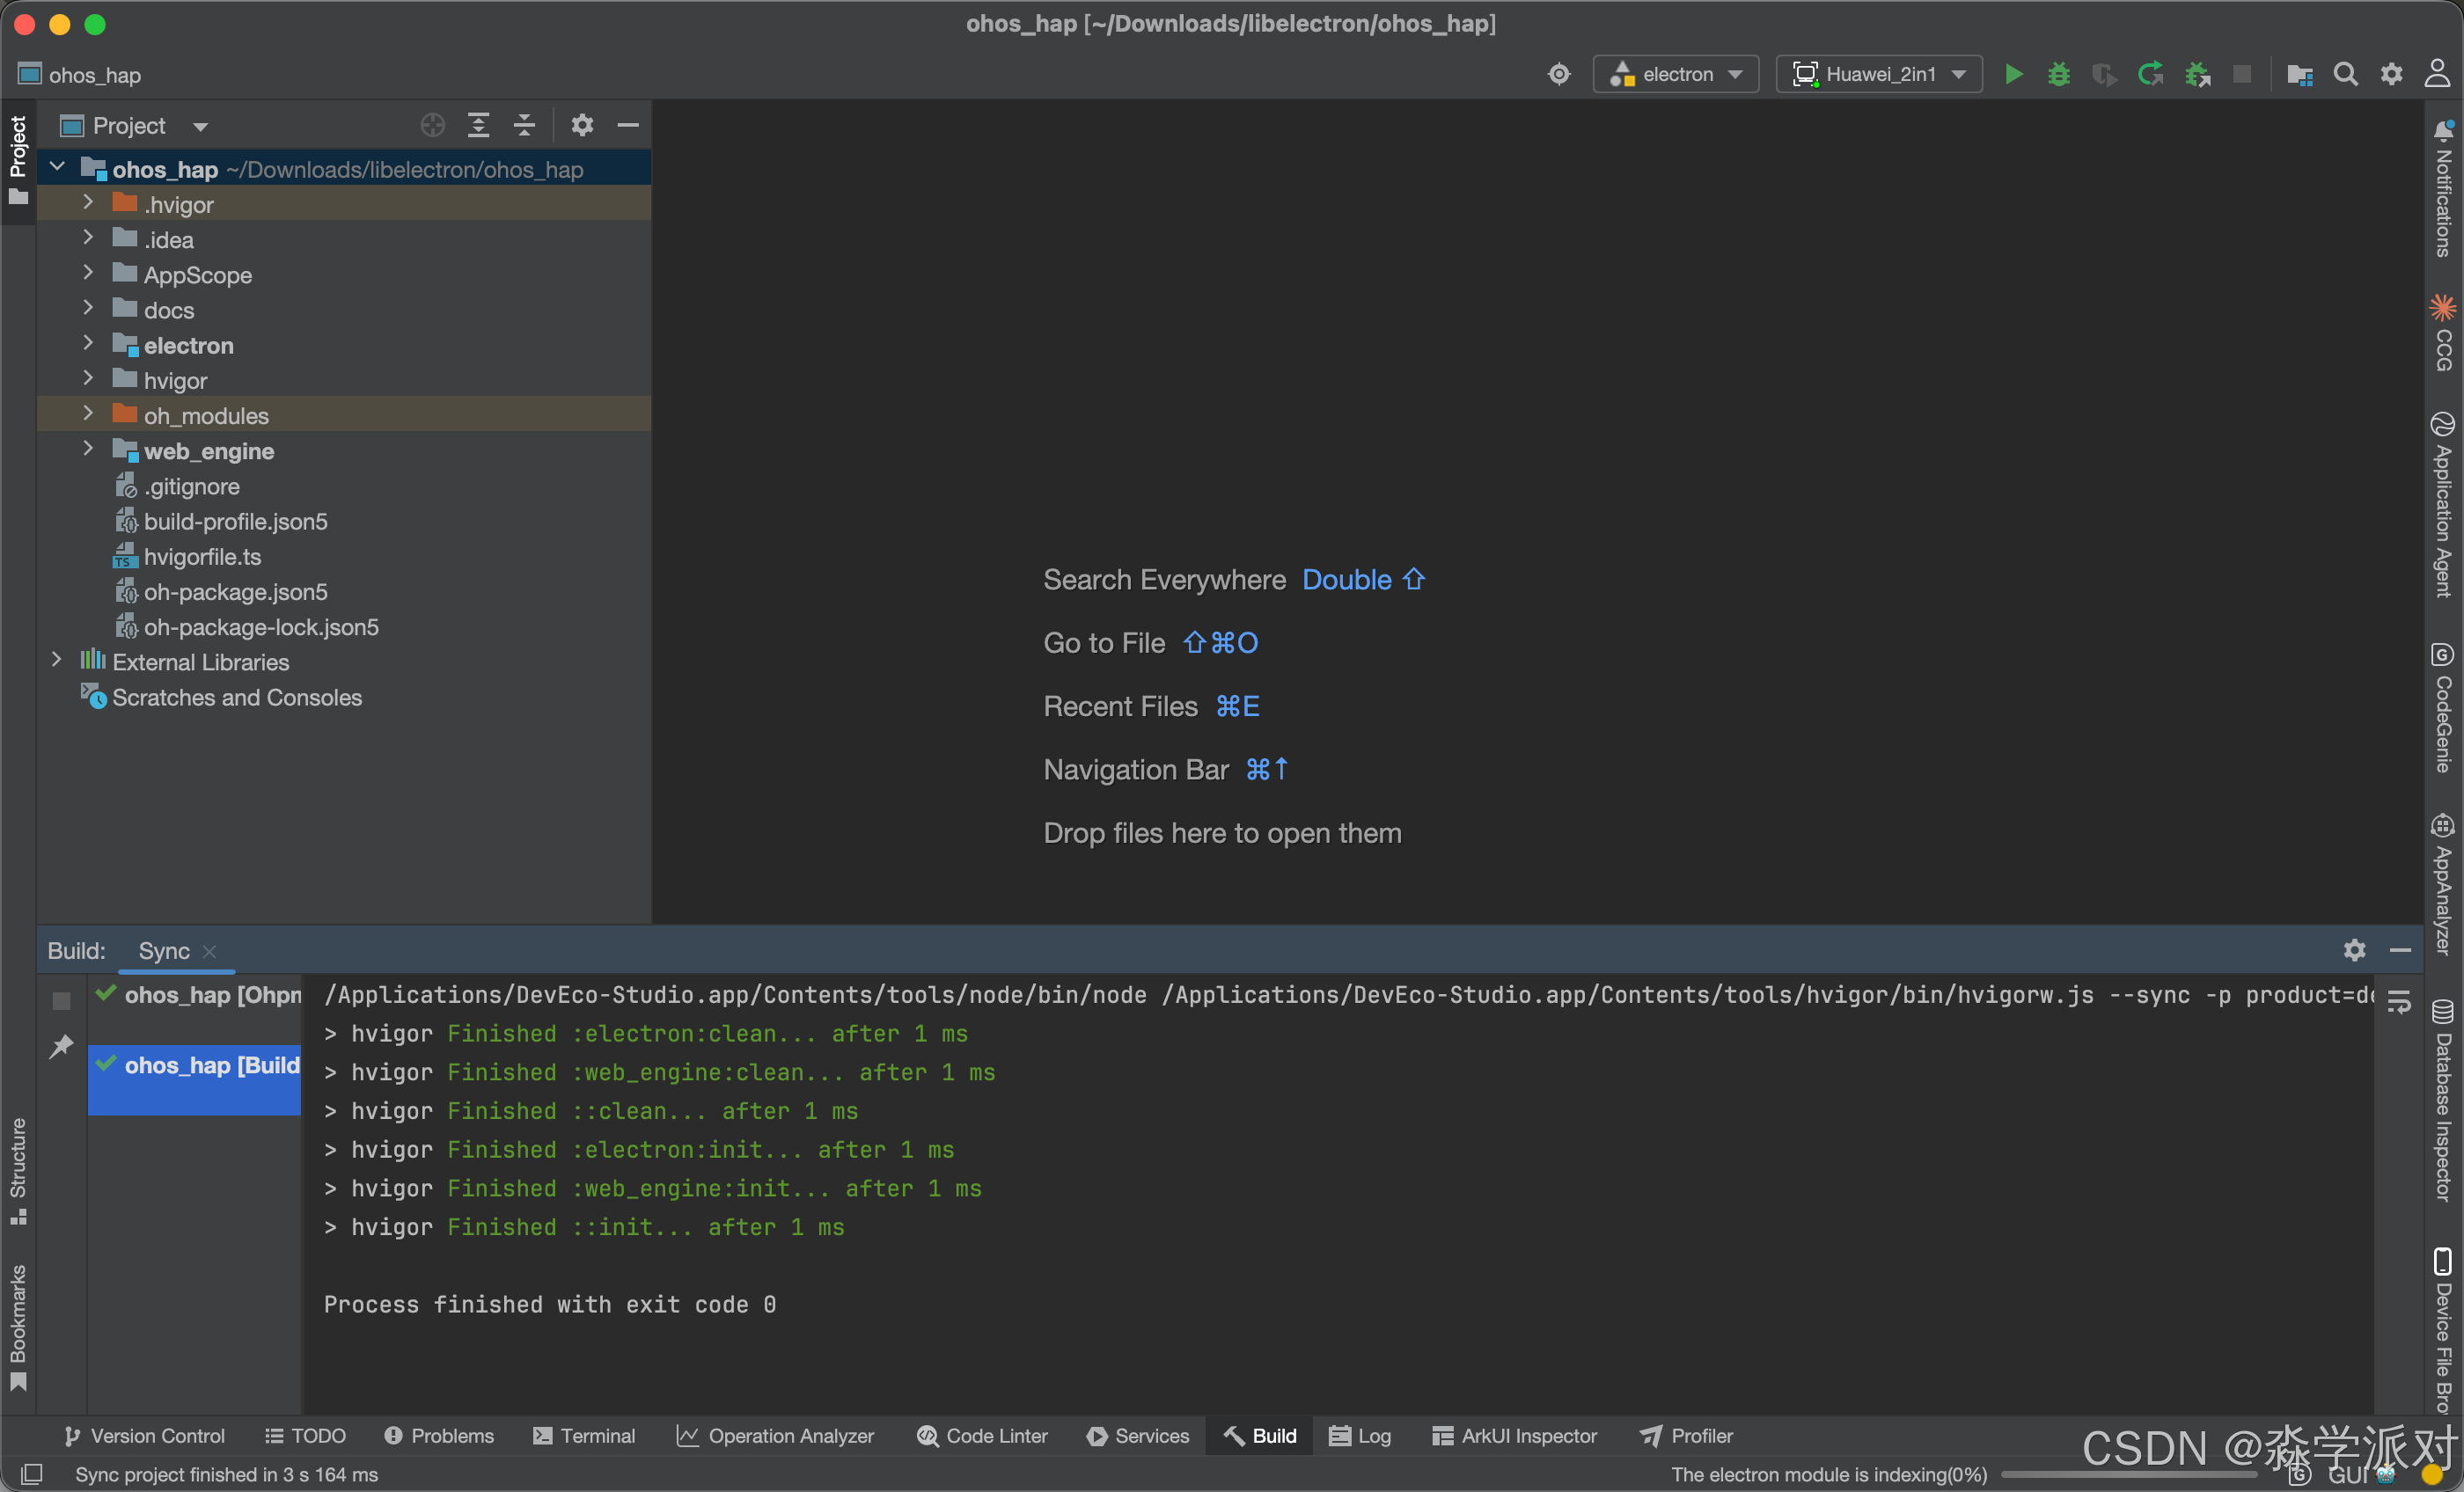Open the electron run configuration dropdown
Screen dimensions: 2464x1492
click(1676, 74)
